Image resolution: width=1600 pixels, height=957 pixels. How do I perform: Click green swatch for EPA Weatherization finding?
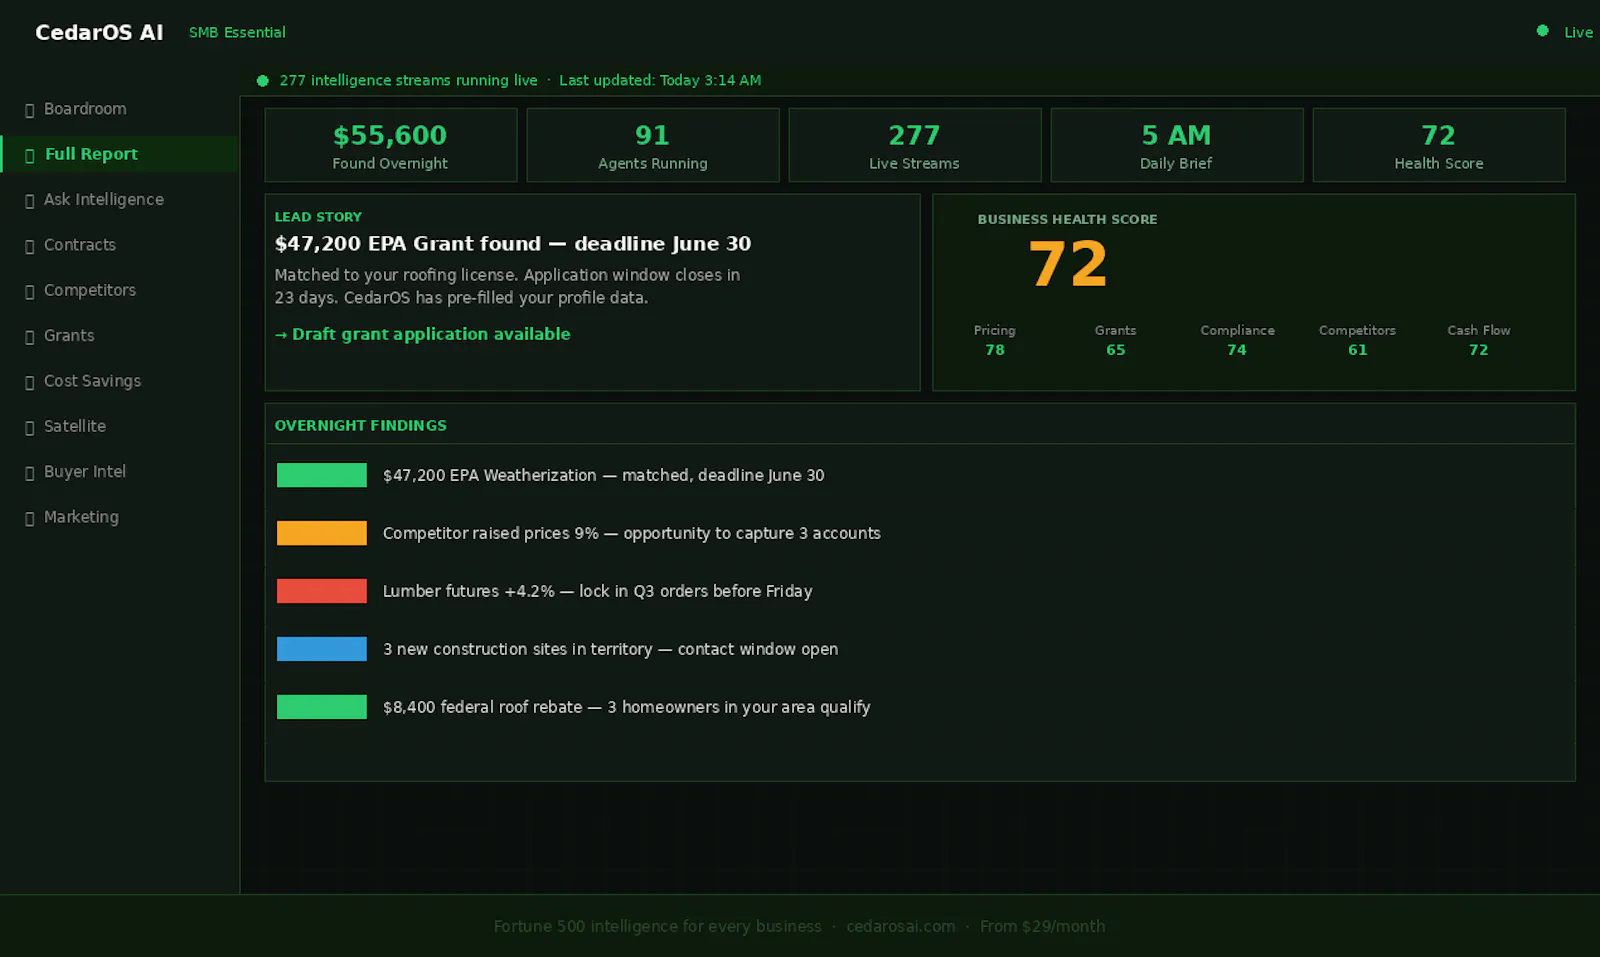pos(322,475)
